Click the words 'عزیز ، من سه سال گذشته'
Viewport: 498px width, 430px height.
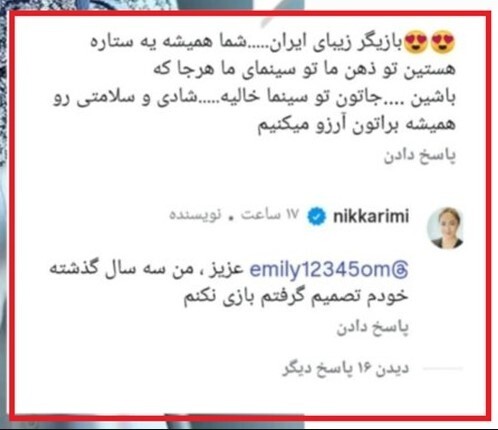(146, 269)
